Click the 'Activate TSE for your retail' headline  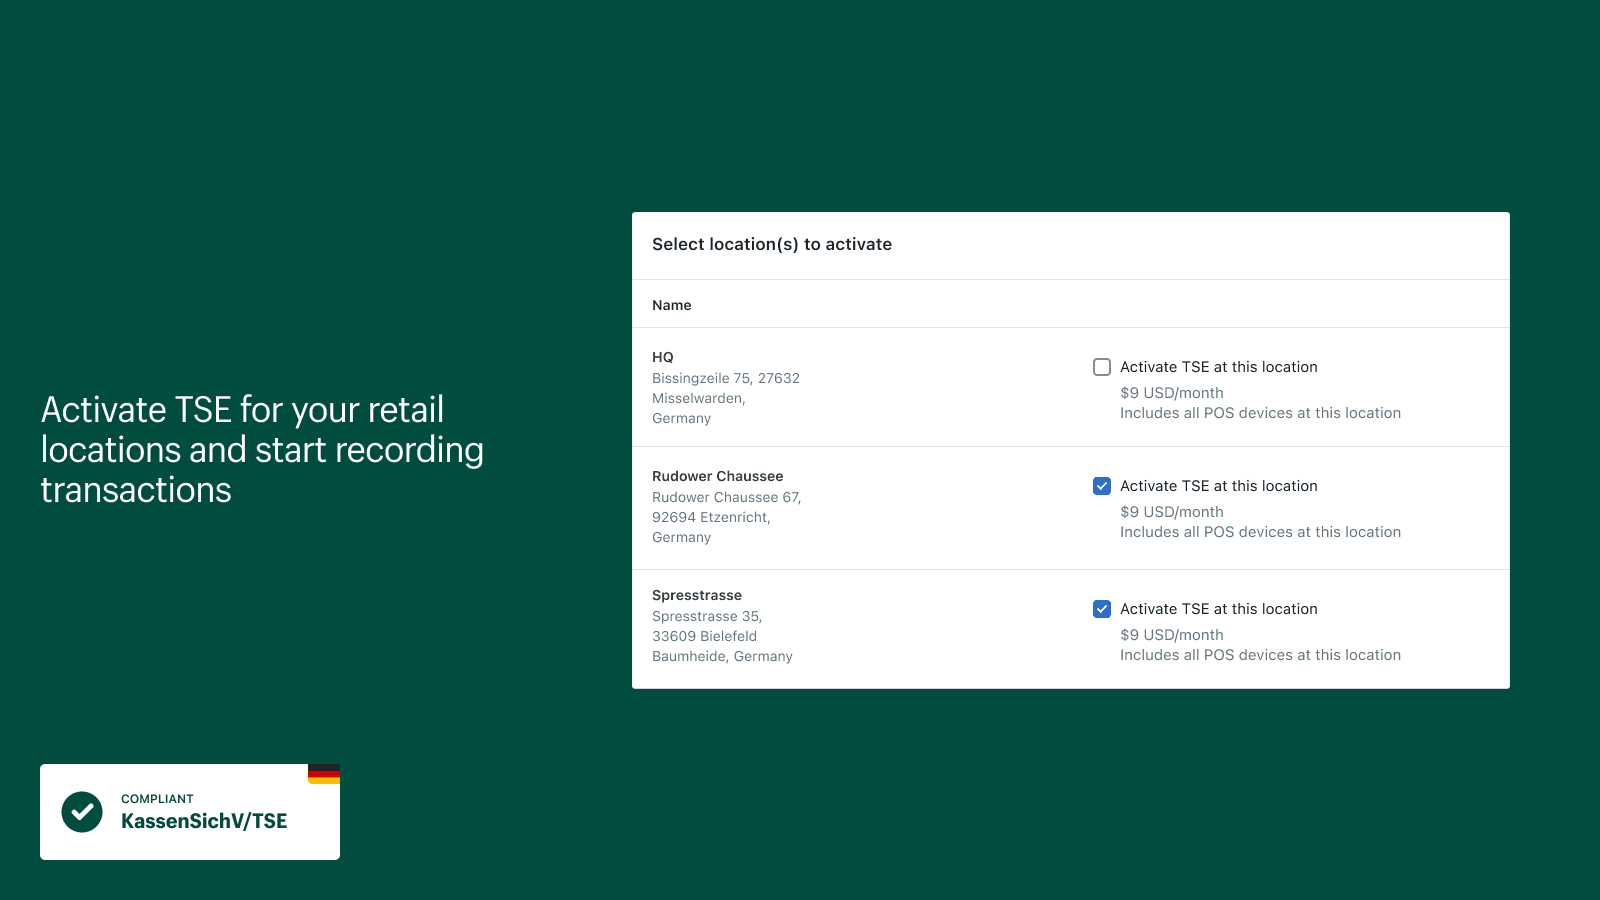[x=242, y=410]
